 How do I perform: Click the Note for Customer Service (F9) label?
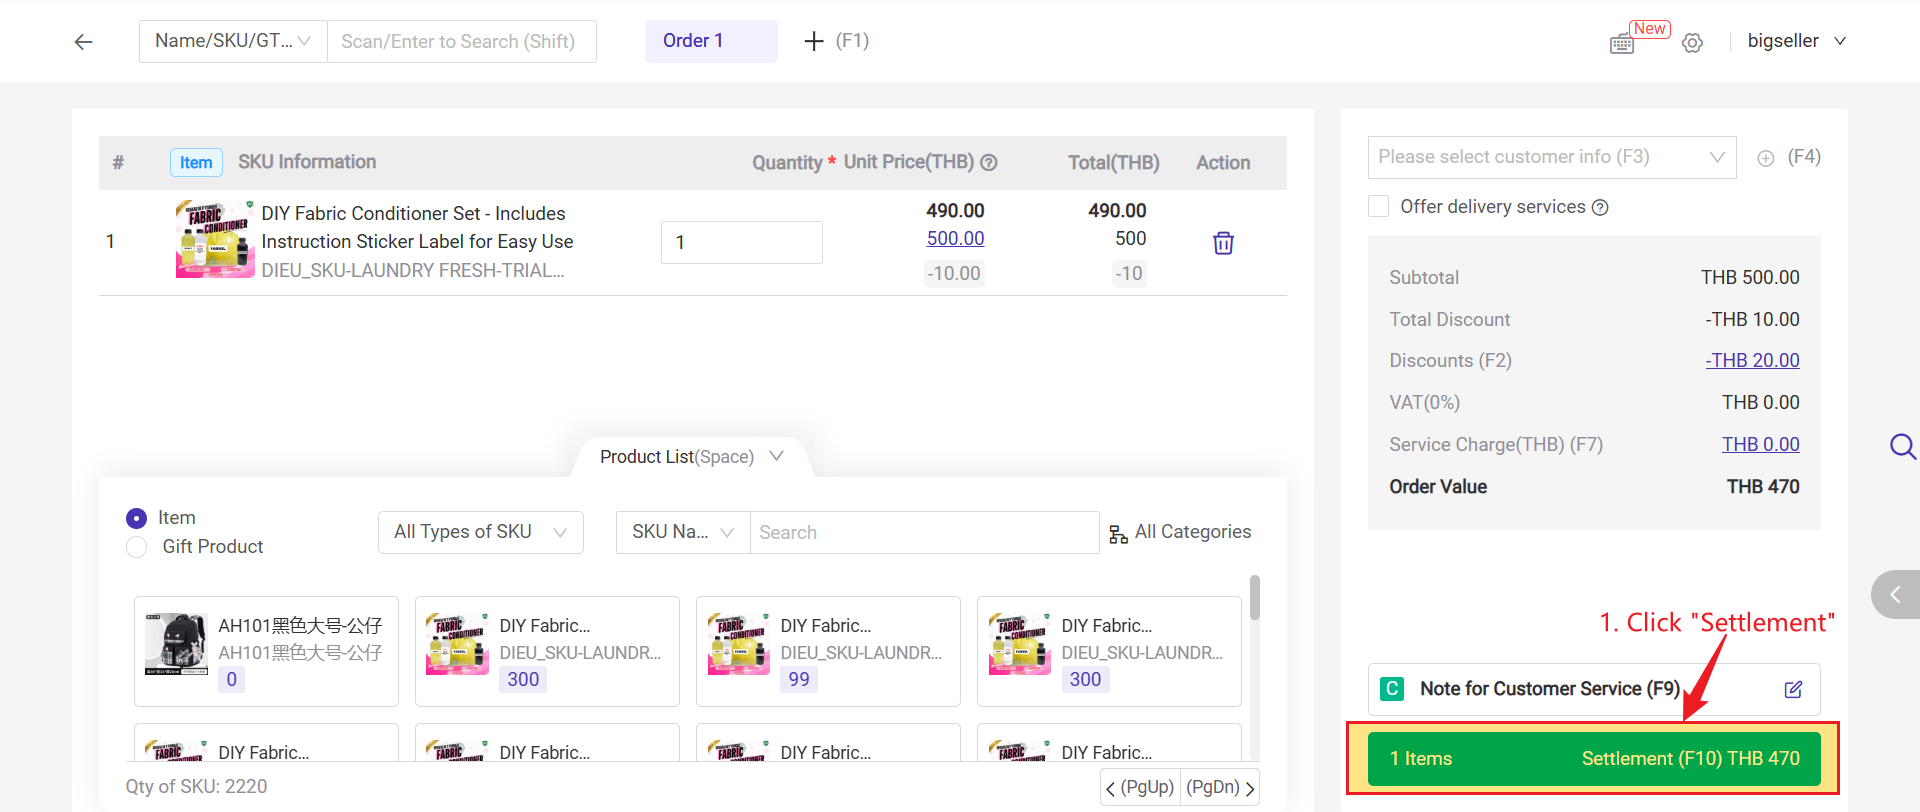(x=1550, y=689)
